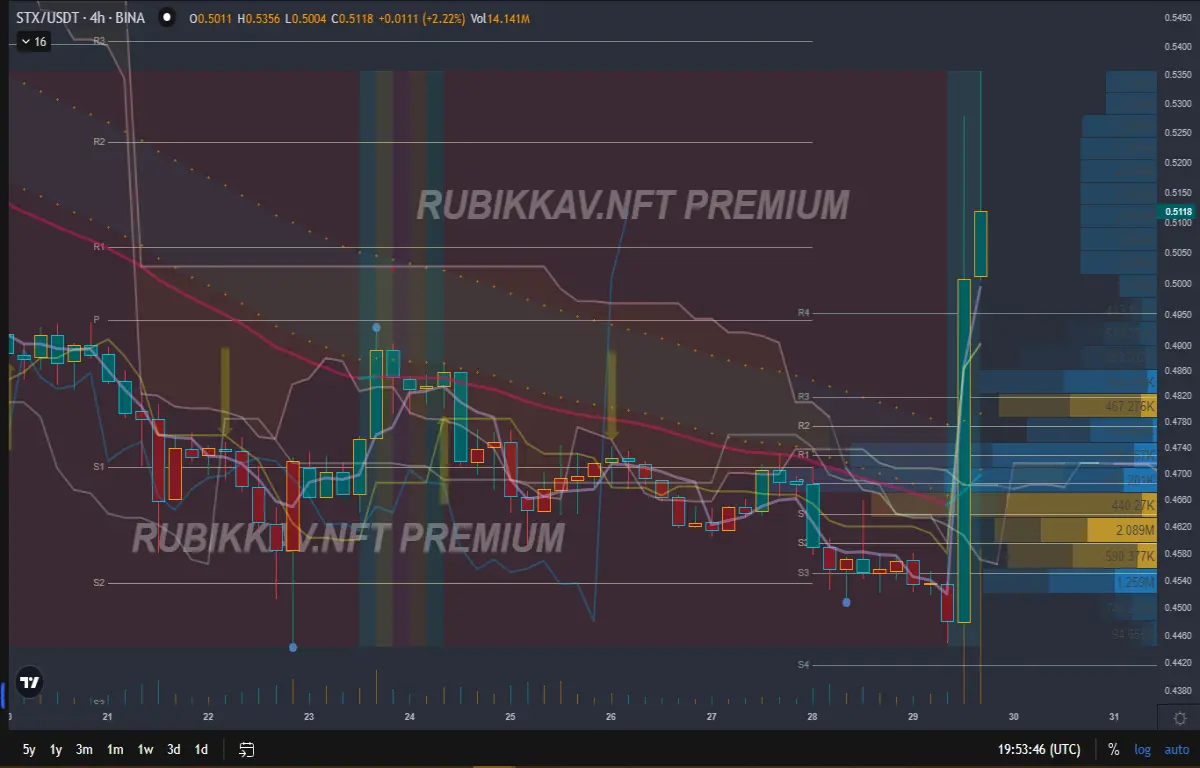Viewport: 1200px width, 768px height.
Task: Select the 3d date range
Action: pyautogui.click(x=174, y=749)
